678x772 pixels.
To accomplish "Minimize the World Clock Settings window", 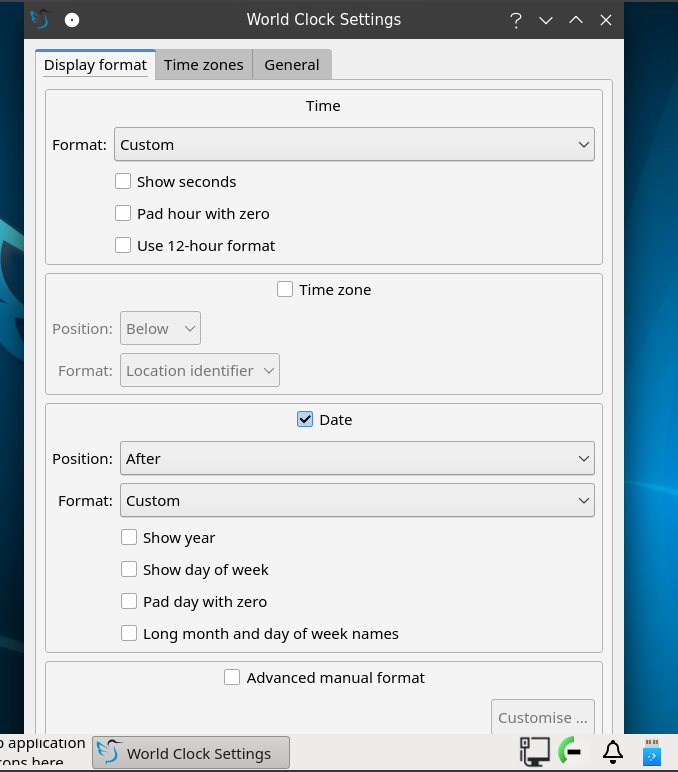I will pyautogui.click(x=546, y=20).
